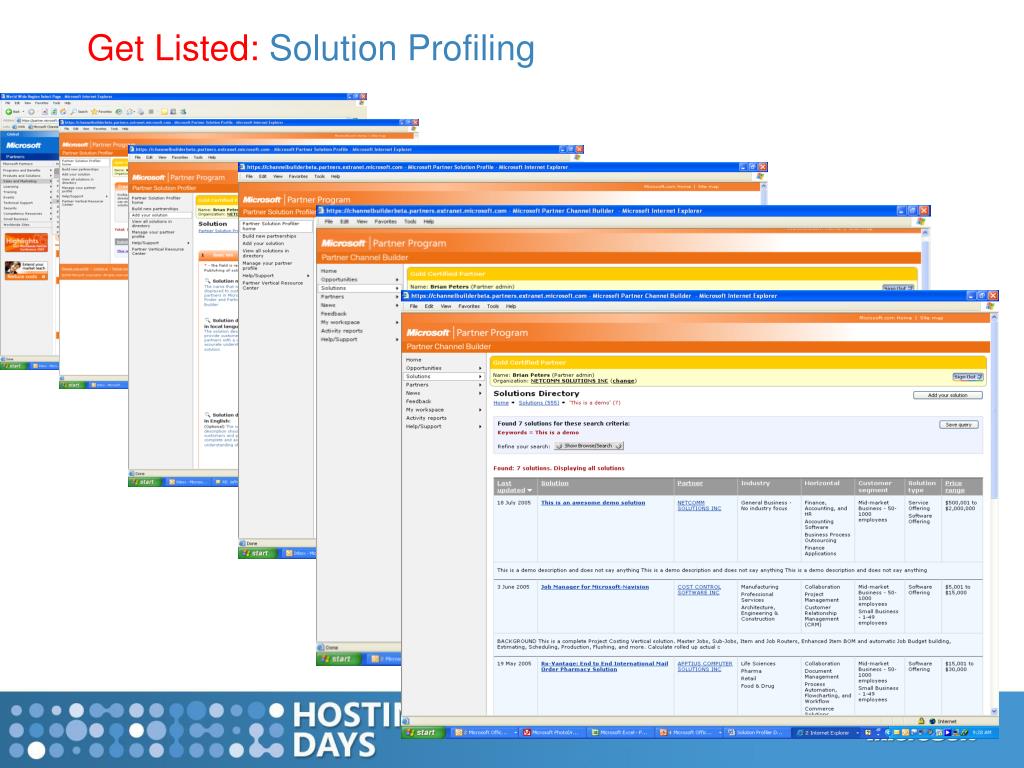Viewport: 1024px width, 768px height.
Task: Open Microsoft Excel taskbar item
Action: coord(618,733)
